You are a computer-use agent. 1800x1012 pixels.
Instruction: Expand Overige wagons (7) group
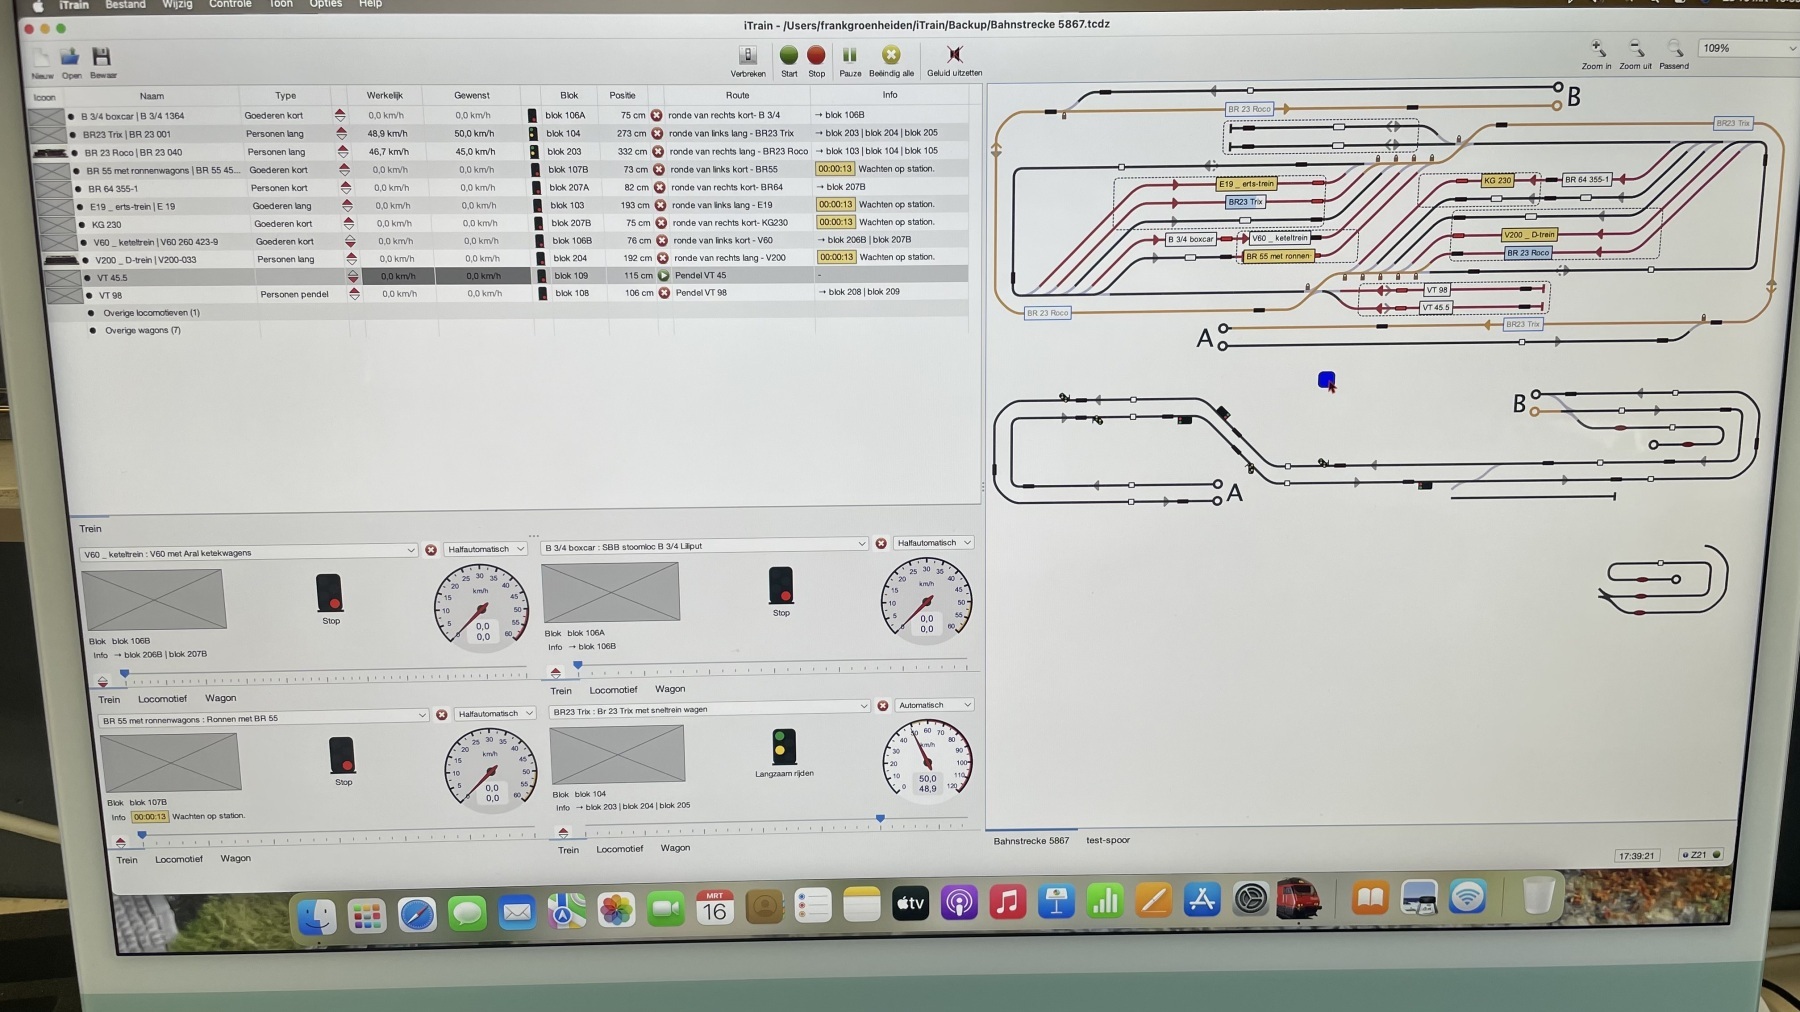click(93, 330)
